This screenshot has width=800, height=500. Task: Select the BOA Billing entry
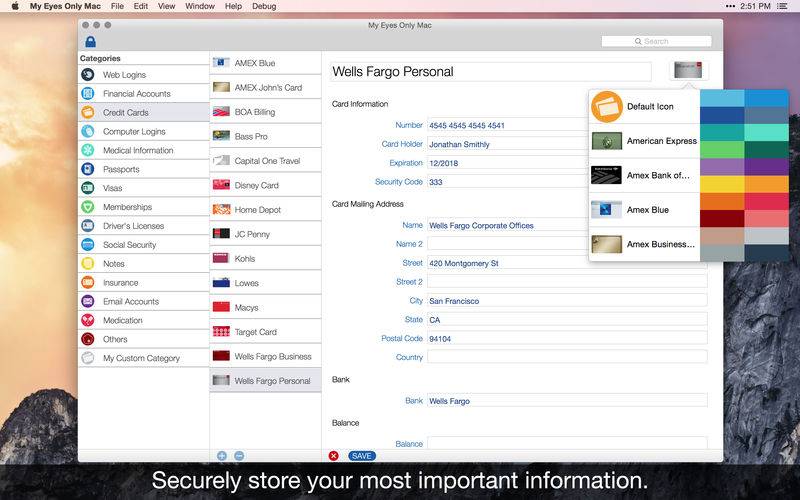pyautogui.click(x=265, y=112)
